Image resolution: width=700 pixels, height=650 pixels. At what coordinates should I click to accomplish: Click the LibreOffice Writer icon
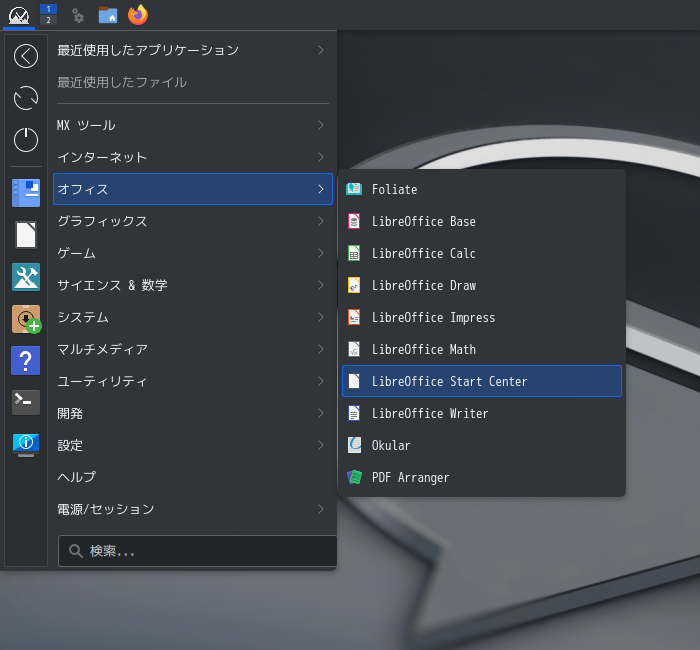click(354, 413)
